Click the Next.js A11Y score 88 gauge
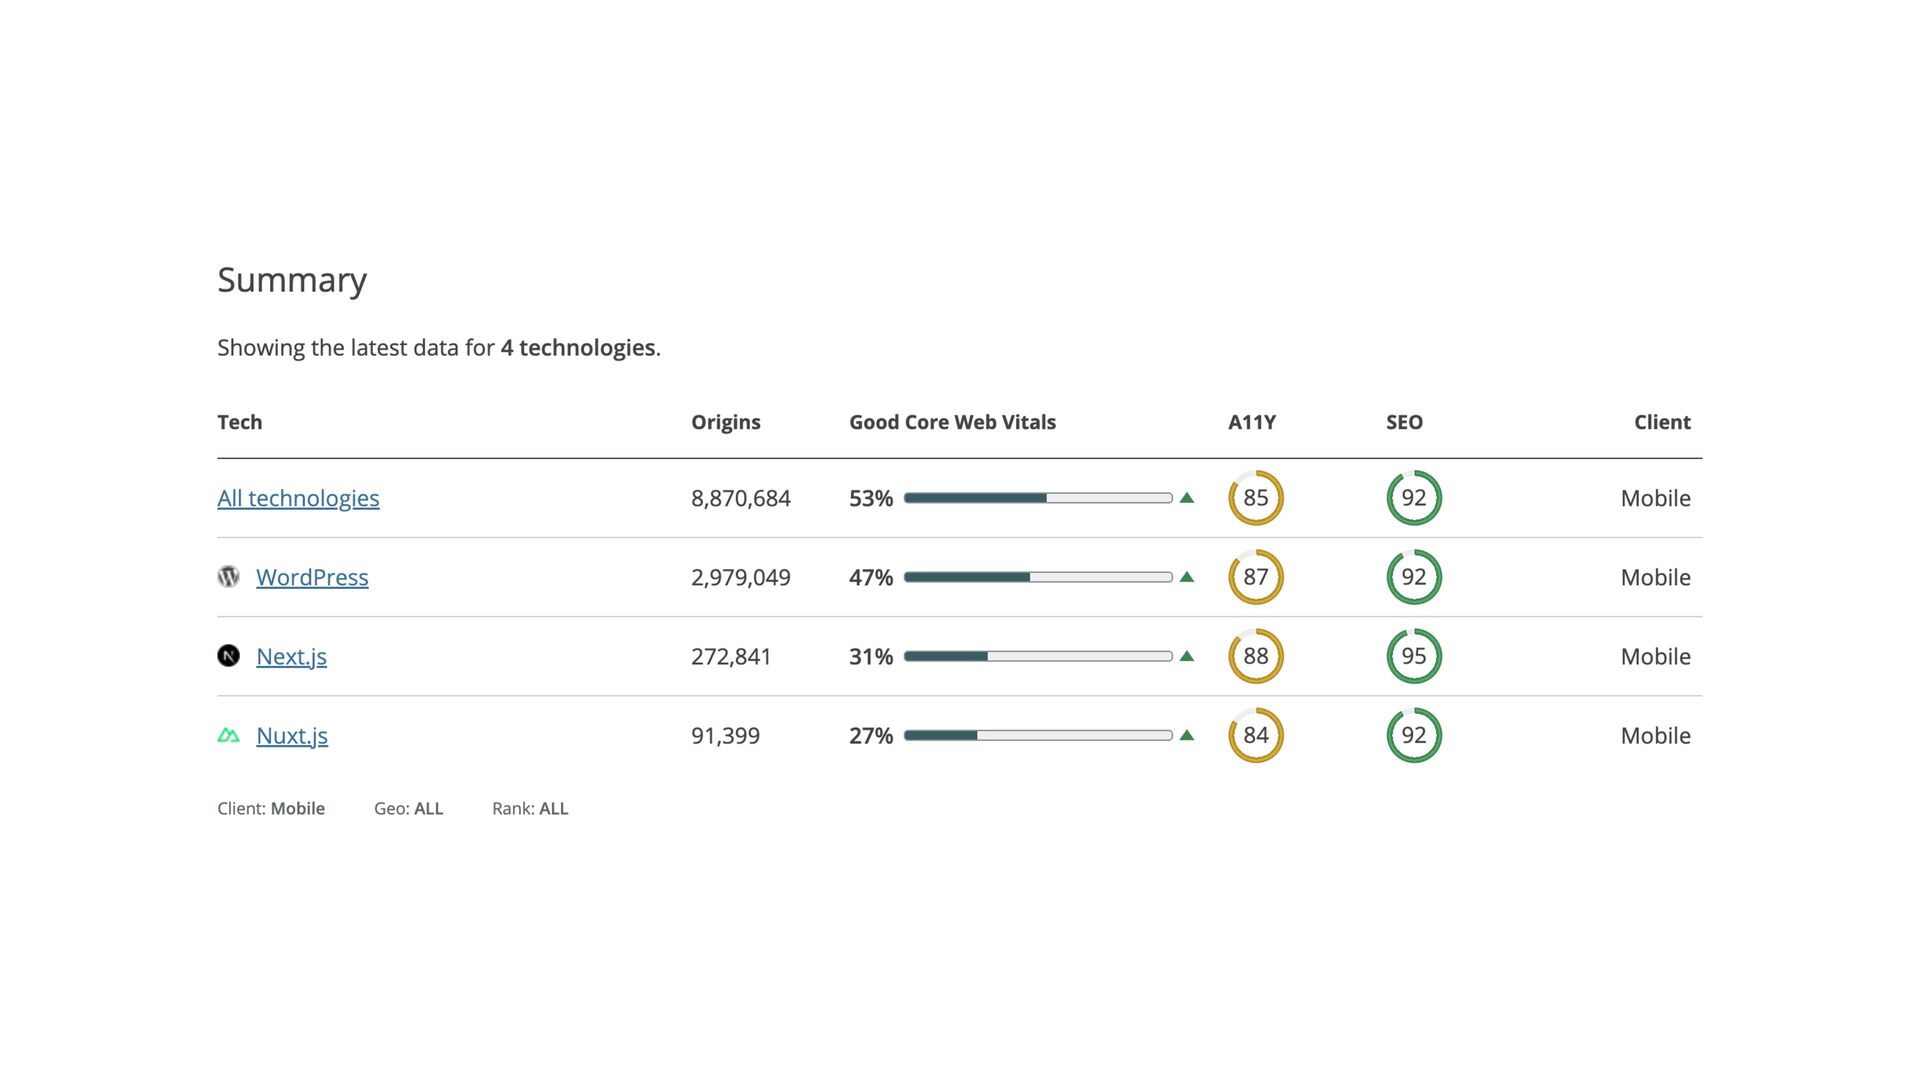This screenshot has width=1920, height=1080. tap(1255, 656)
